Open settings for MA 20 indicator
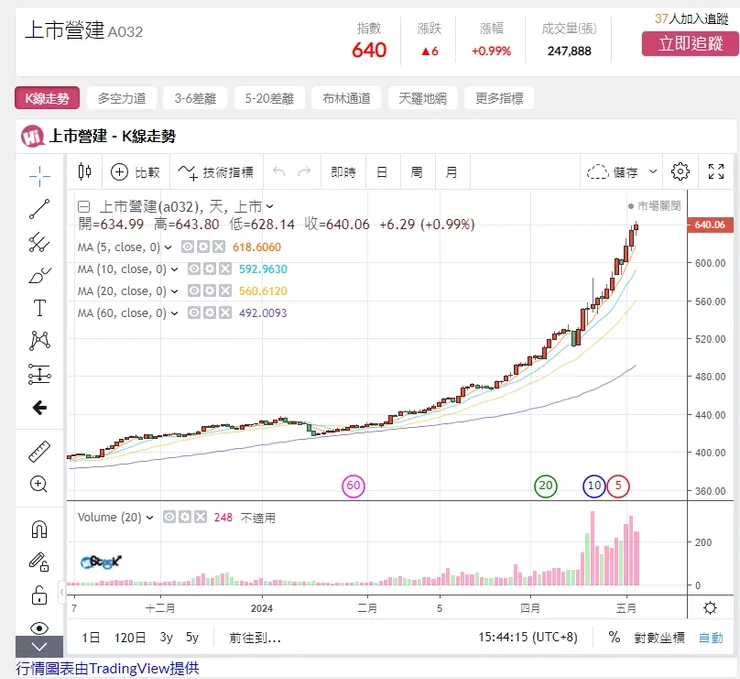The height and width of the screenshot is (679, 740). tap(210, 291)
